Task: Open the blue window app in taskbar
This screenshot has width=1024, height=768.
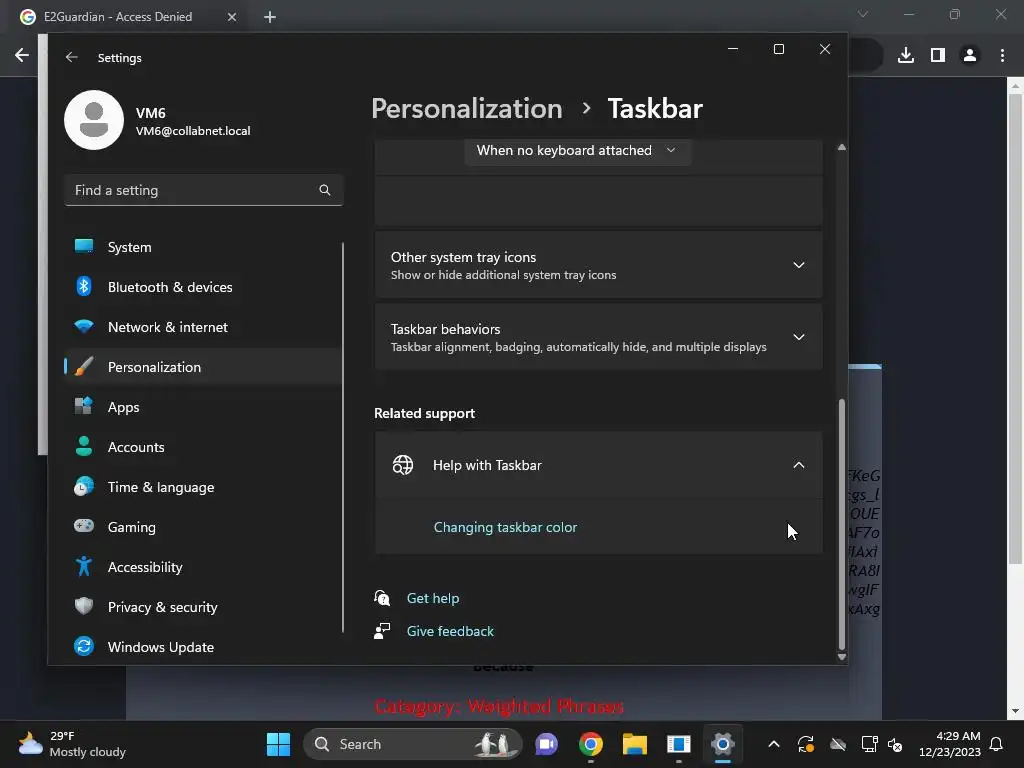Action: tap(679, 744)
